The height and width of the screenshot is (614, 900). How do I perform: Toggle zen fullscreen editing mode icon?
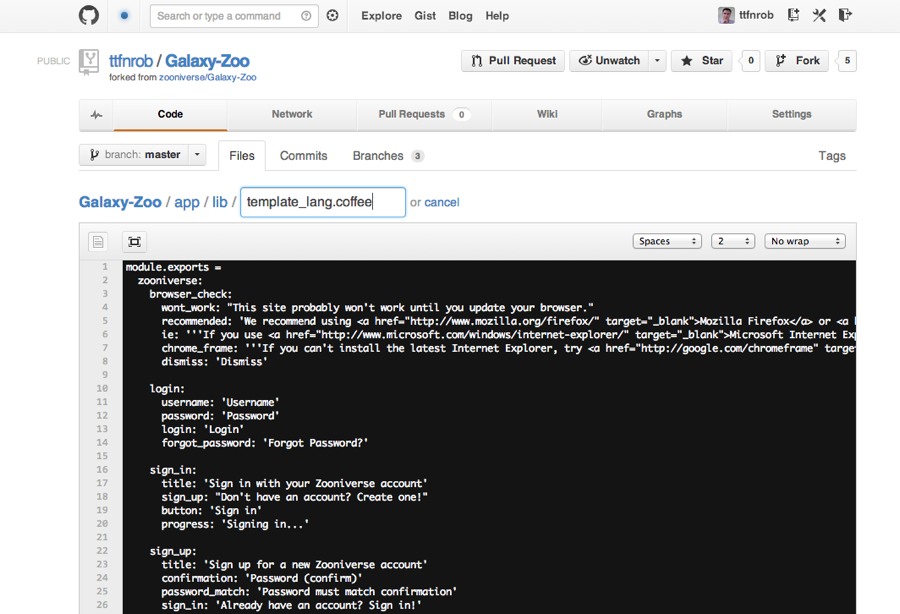tap(134, 241)
